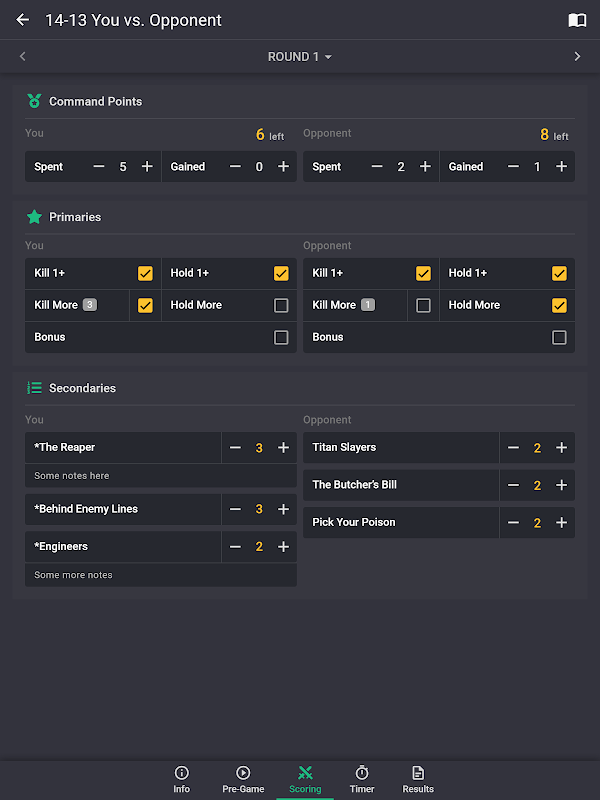Viewport: 600px width, 800px height.
Task: Select the Behind Enemy Lines secondary
Action: click(x=120, y=509)
